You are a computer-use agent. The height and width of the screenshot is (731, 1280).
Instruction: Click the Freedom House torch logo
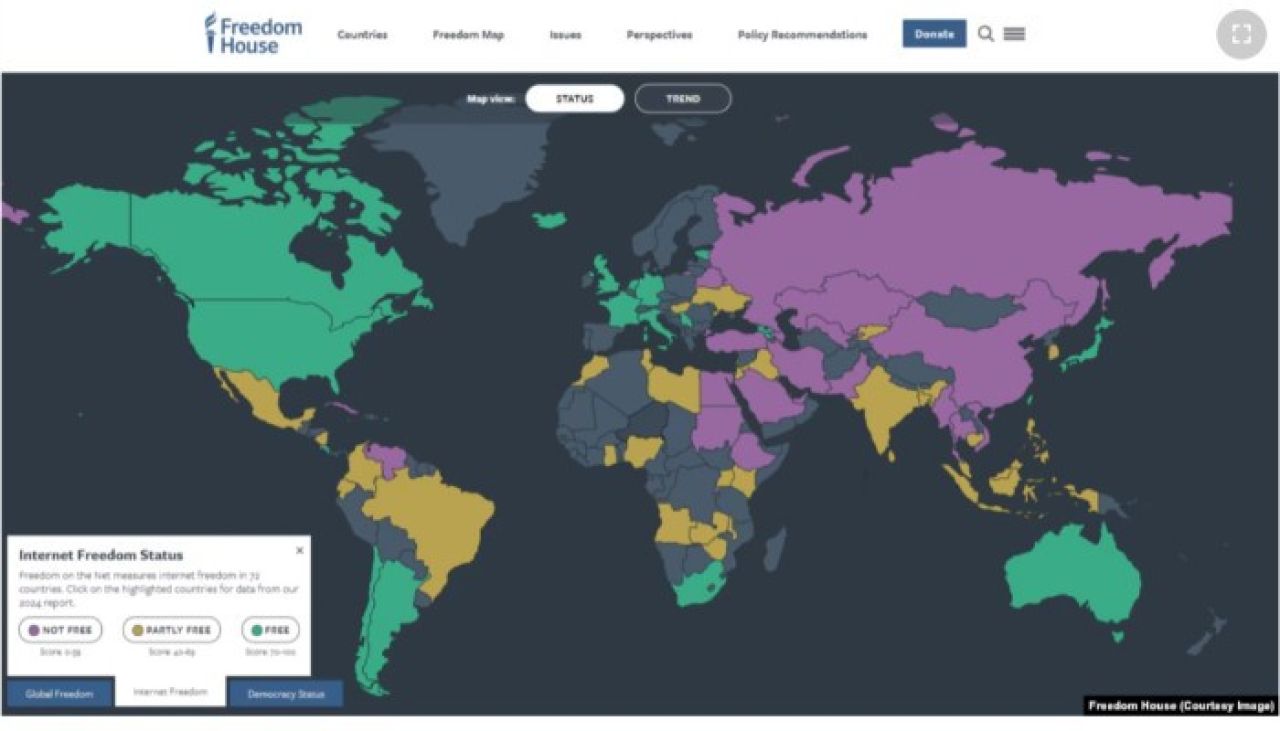coord(211,32)
